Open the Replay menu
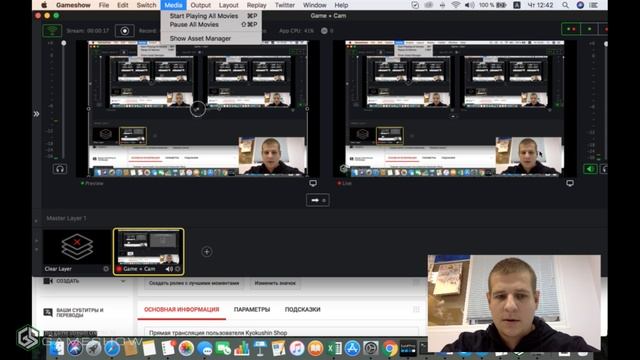The image size is (640, 360). [x=256, y=5]
